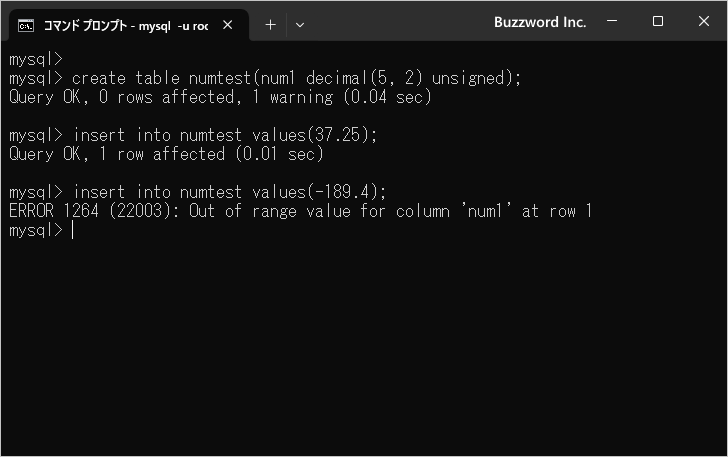728x457 pixels.
Task: Click the empty mysql prompt on first line
Action: (36, 59)
